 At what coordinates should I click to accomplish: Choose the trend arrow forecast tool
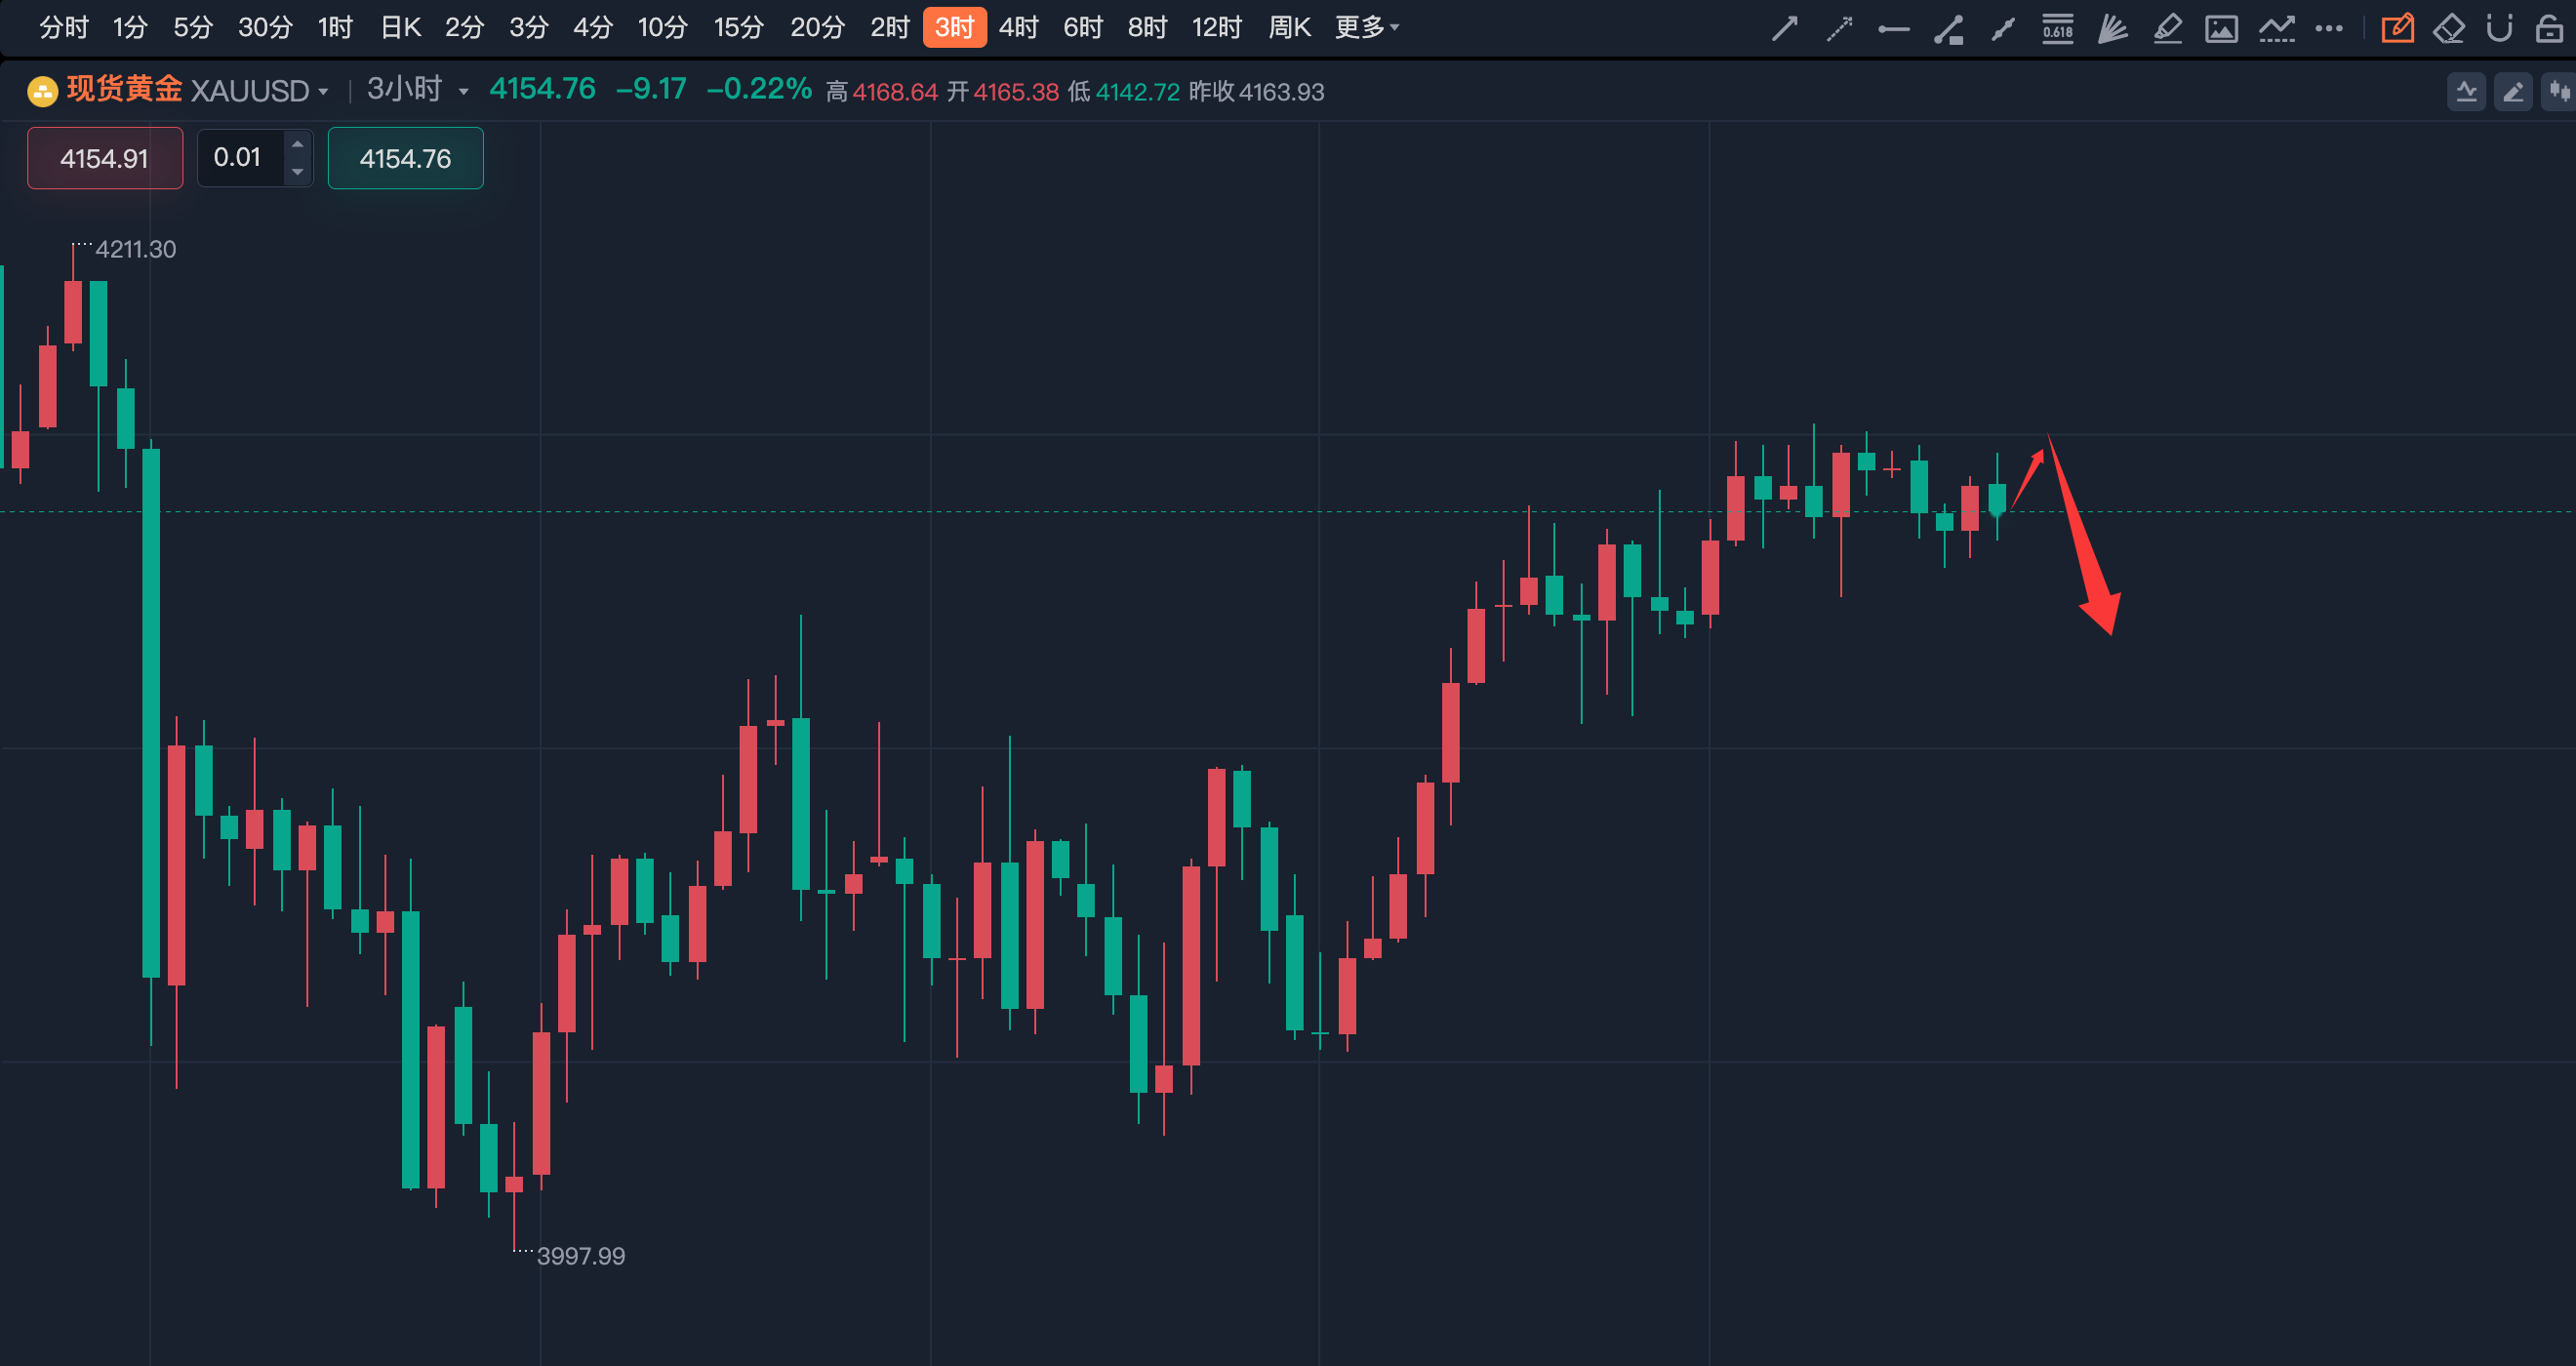click(x=2276, y=29)
